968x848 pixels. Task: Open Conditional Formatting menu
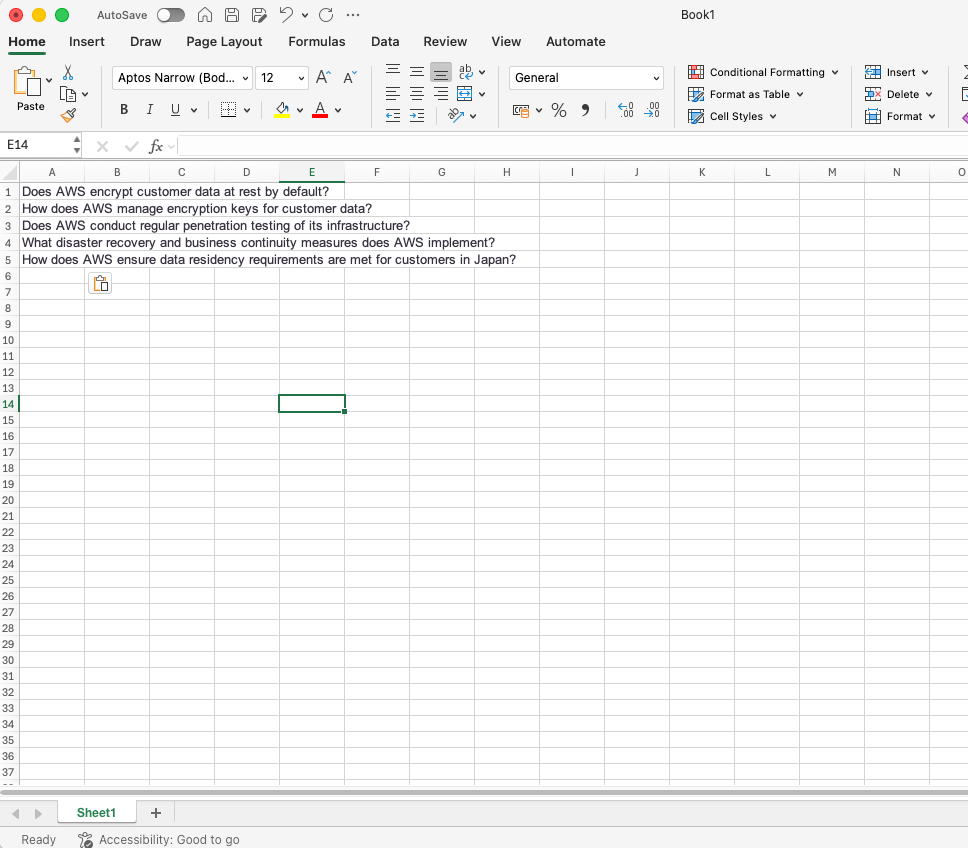point(764,72)
